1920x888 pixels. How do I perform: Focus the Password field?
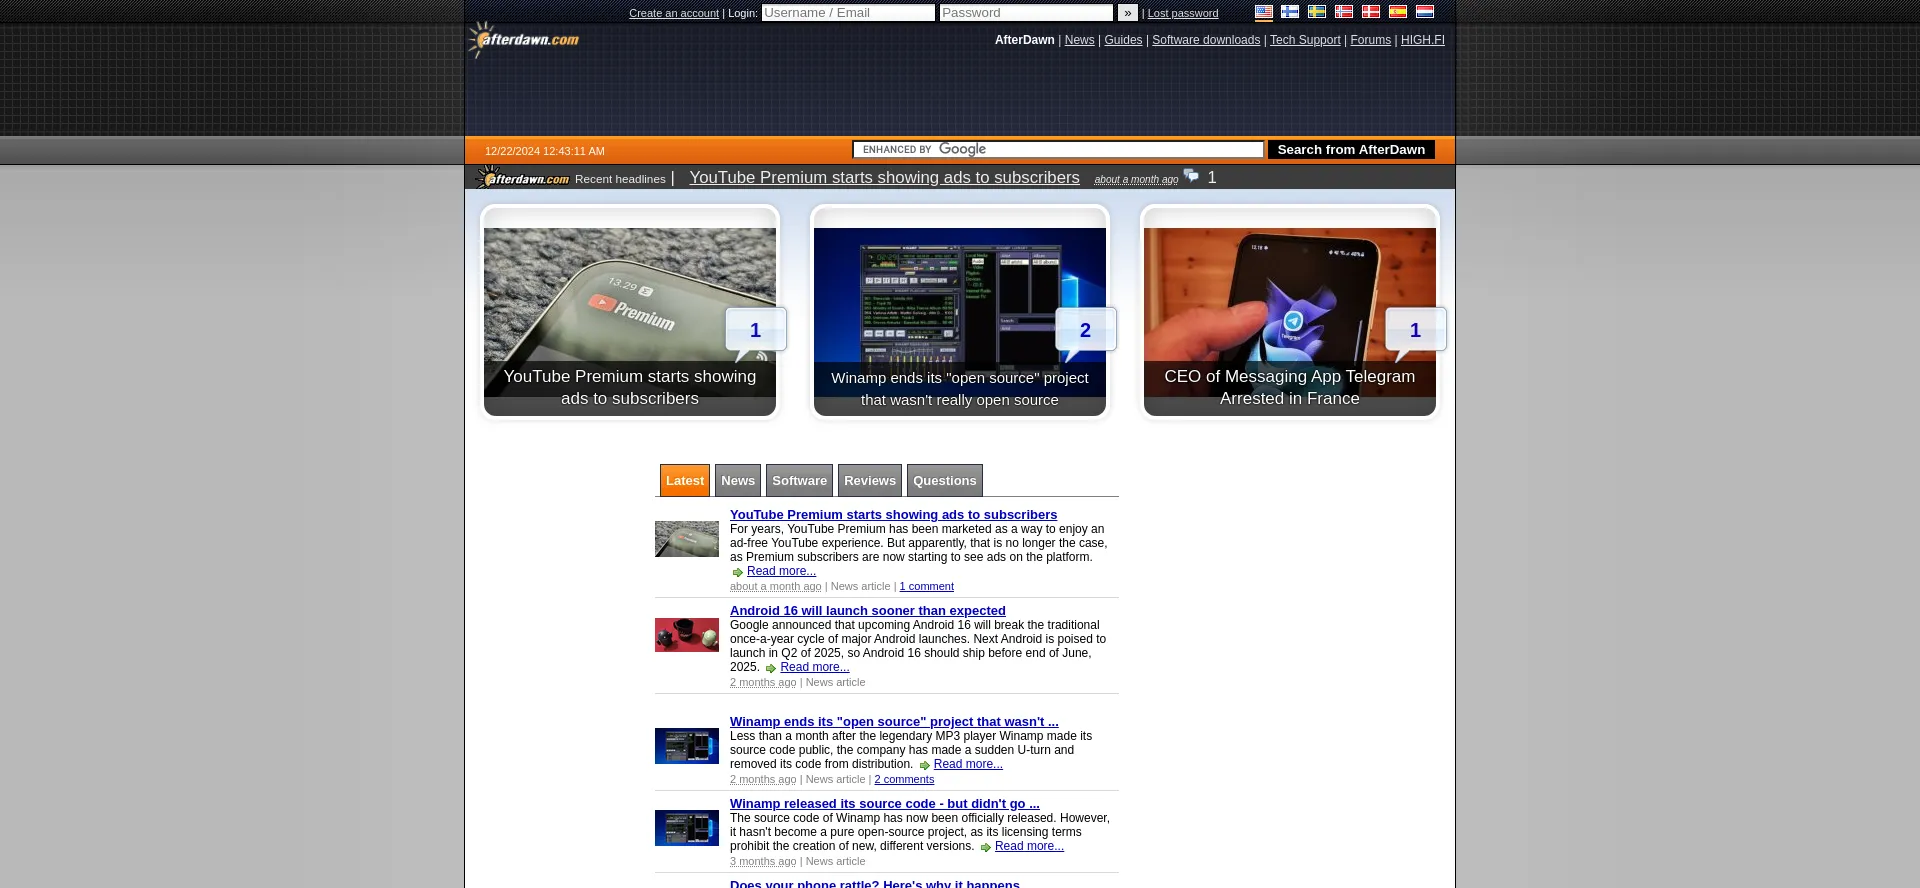1026,13
